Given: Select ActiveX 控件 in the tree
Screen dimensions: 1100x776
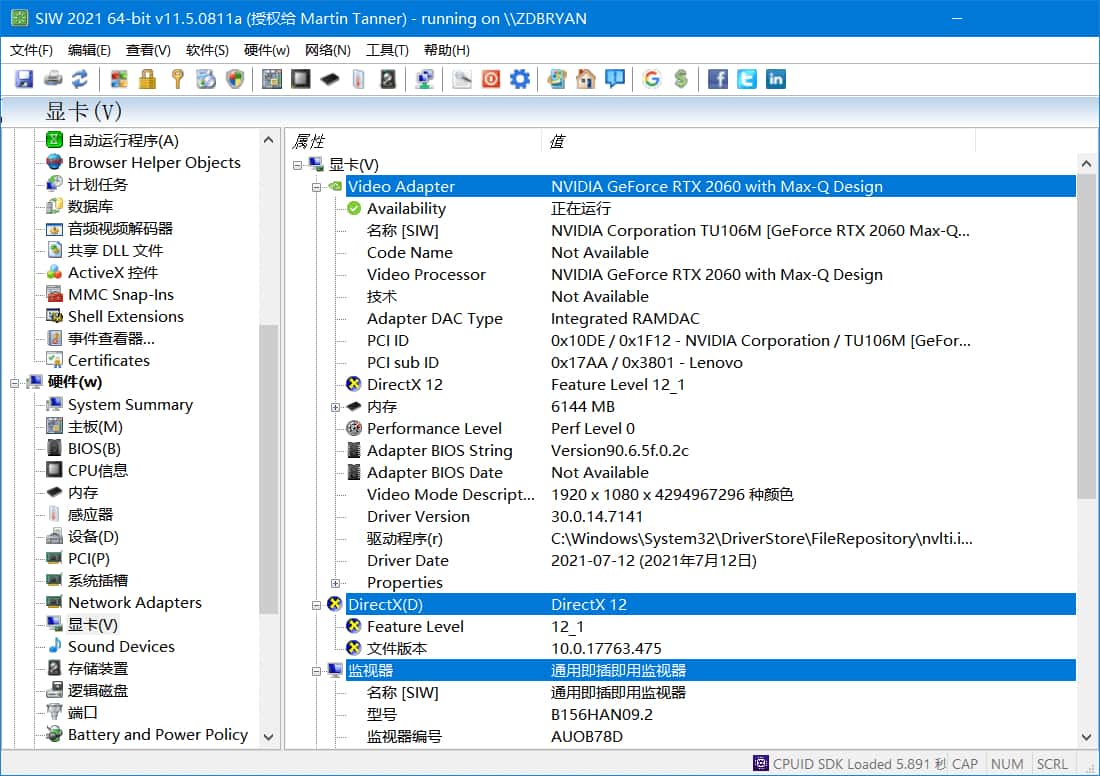Looking at the screenshot, I should pos(113,272).
